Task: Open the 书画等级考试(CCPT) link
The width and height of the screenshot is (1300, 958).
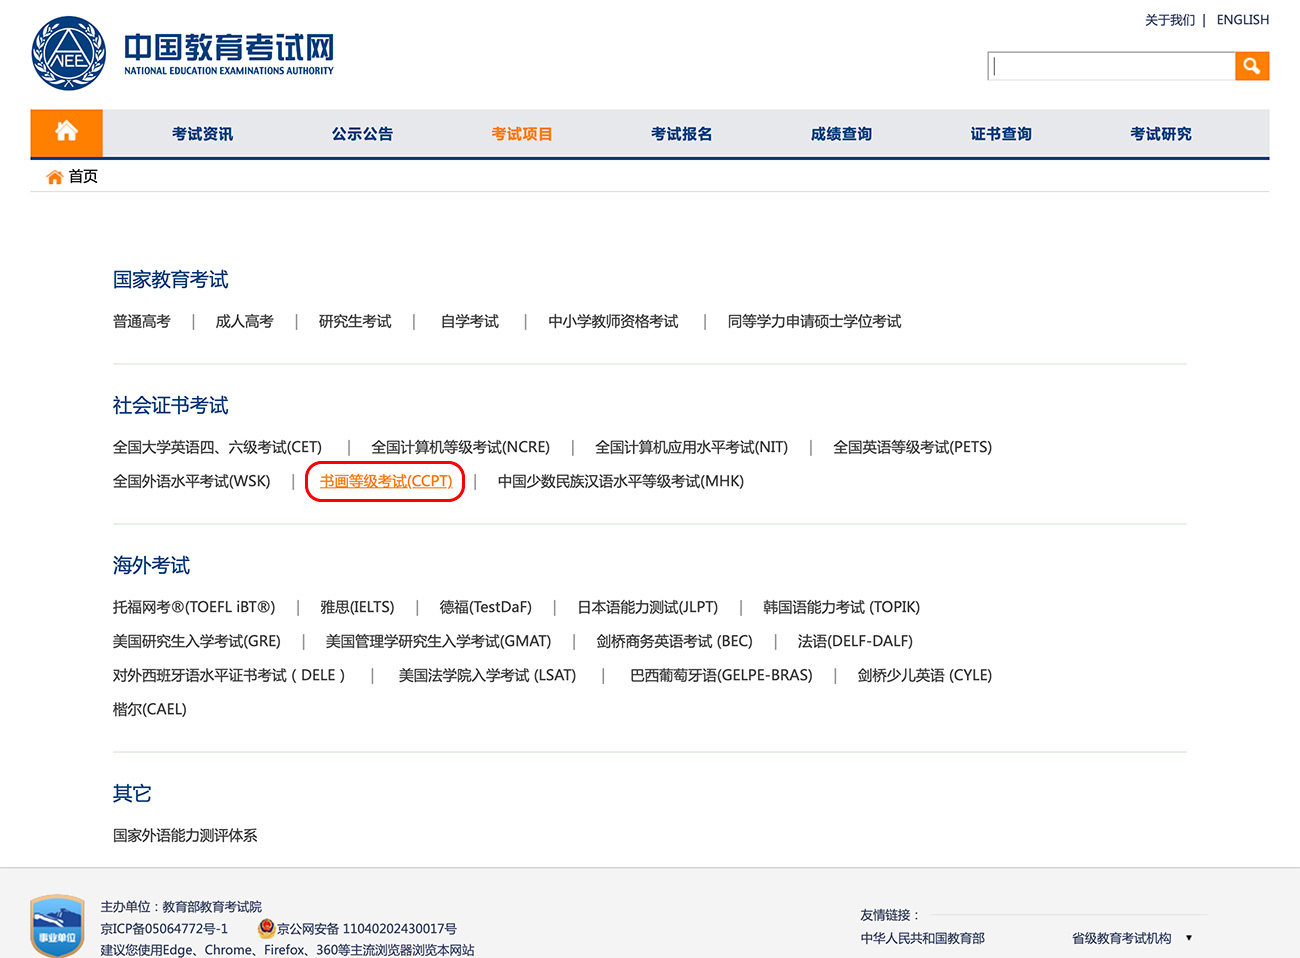Action: (x=386, y=481)
